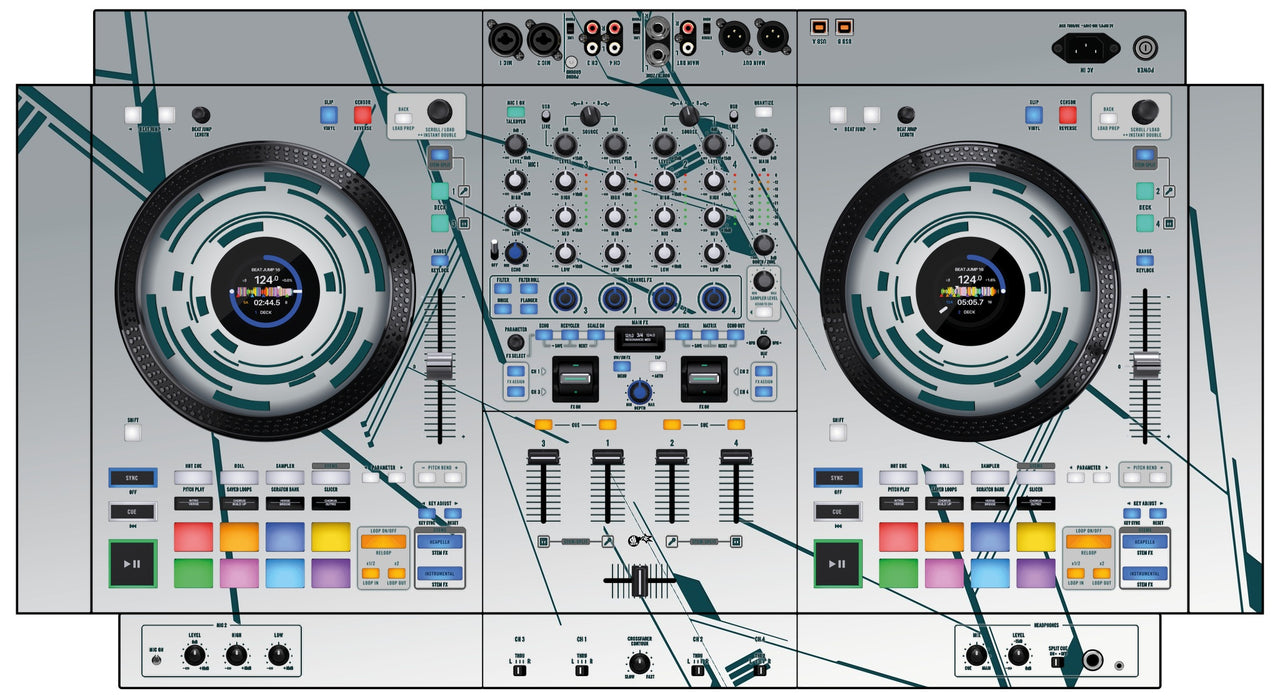
Task: Trigger the green performance pad on left deck
Action: pos(193,573)
